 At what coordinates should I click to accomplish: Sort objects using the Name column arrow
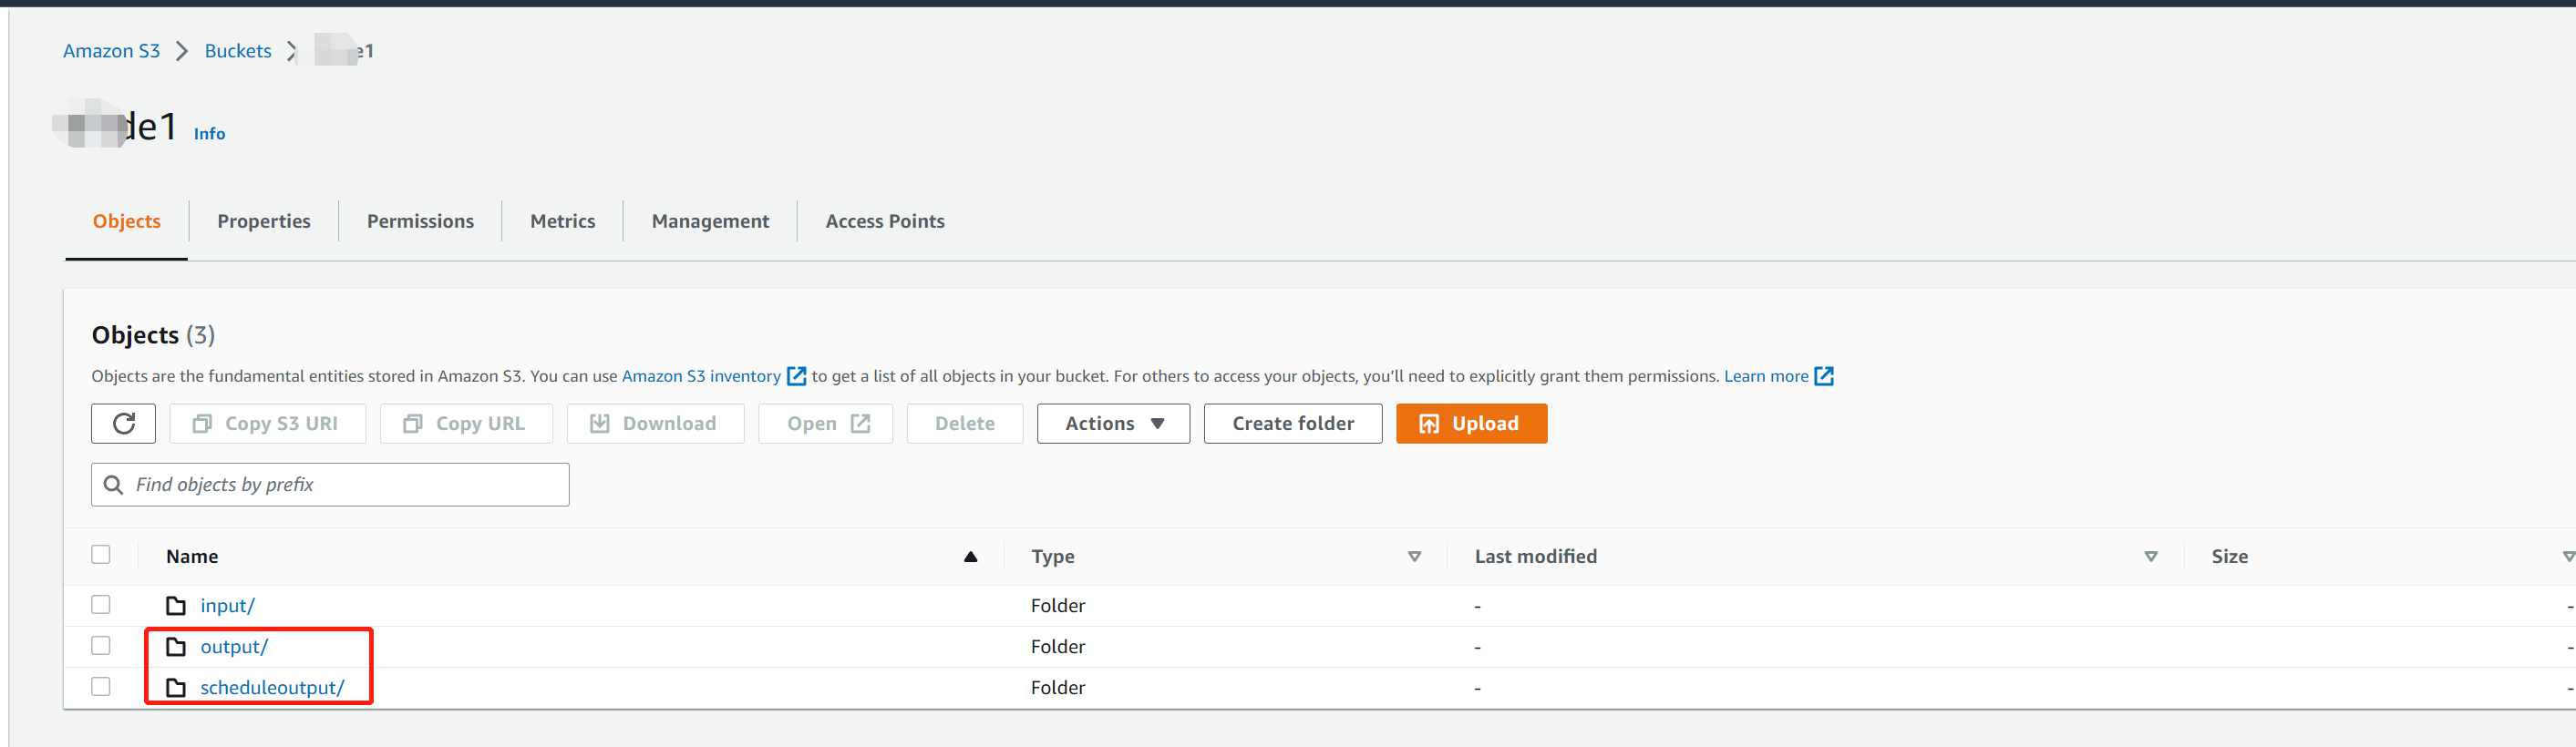point(970,556)
